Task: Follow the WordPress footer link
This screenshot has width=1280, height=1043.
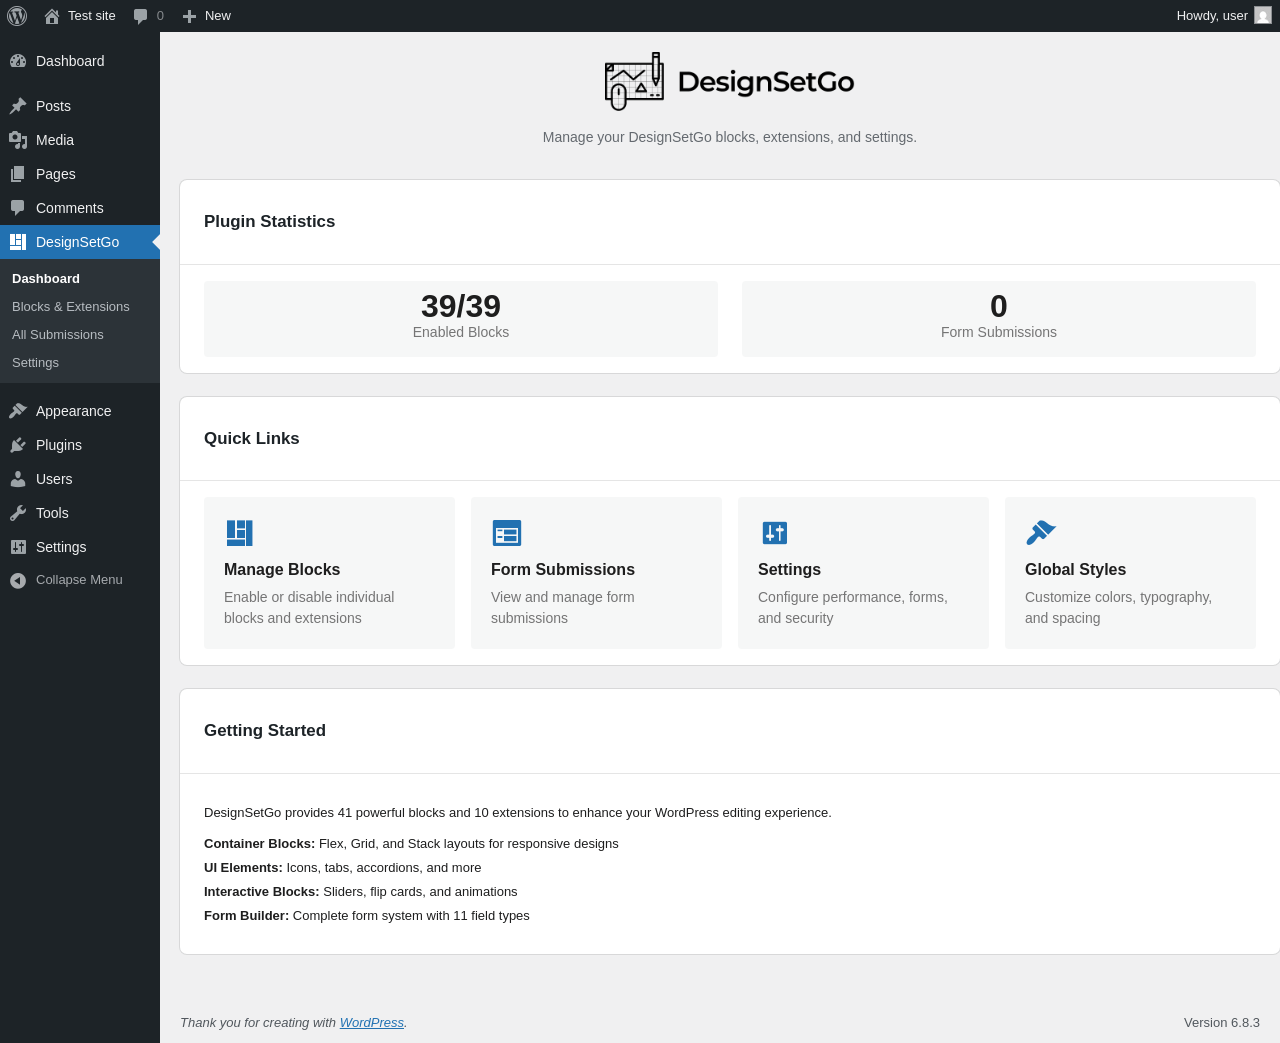Action: click(371, 1022)
